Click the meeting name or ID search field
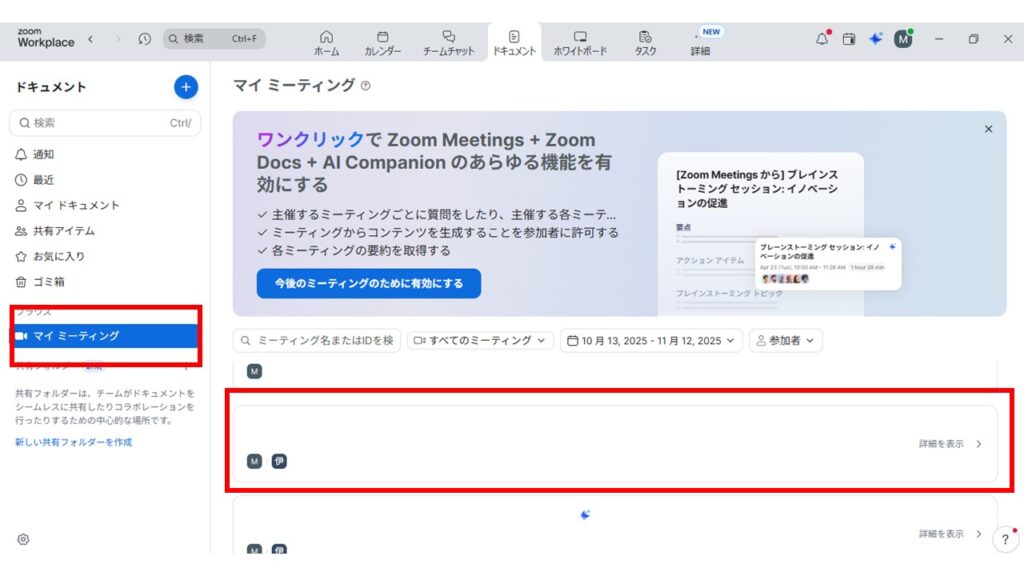The image size is (1024, 576). pos(317,341)
